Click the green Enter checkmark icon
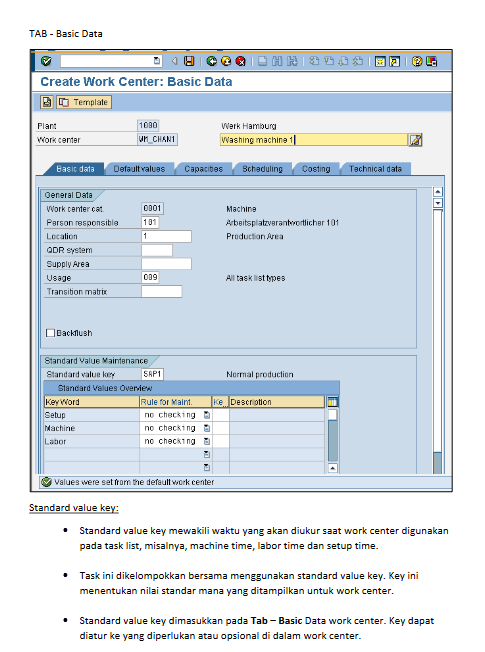The image size is (485, 652). [46, 61]
